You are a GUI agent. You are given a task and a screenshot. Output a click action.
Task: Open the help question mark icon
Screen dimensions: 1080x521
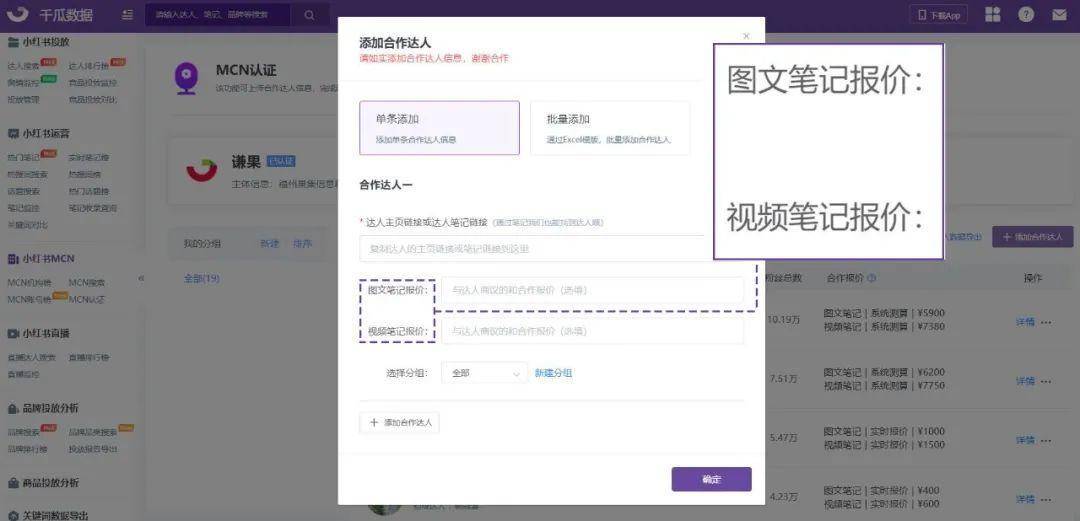click(1026, 15)
